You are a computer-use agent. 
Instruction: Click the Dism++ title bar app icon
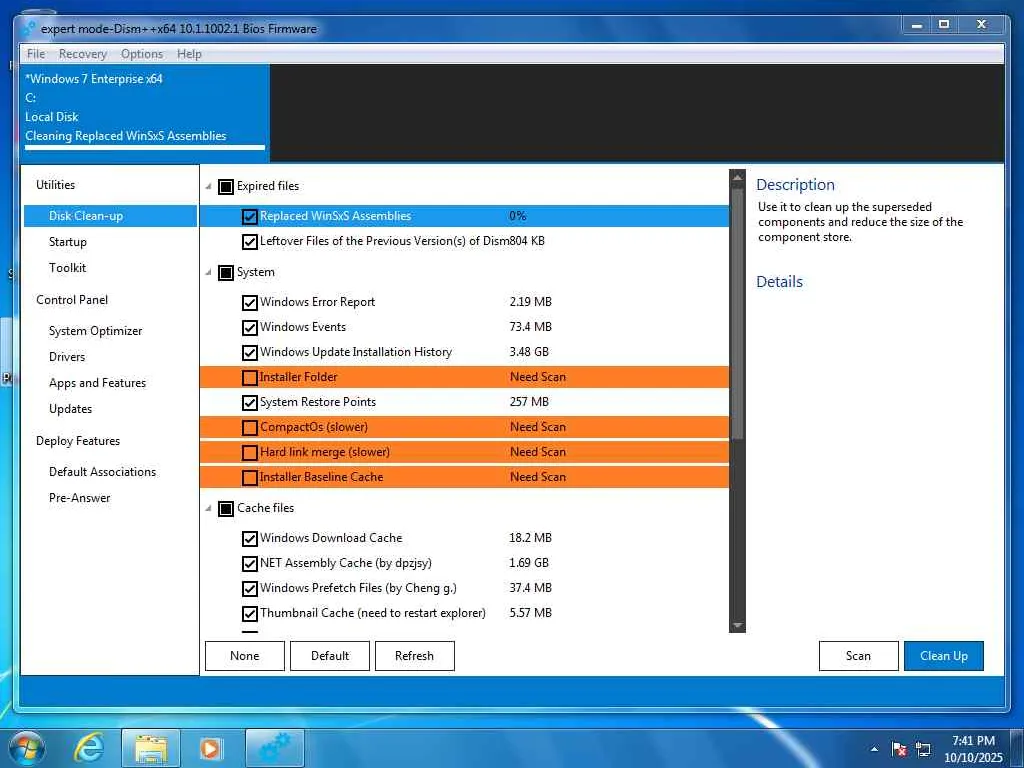pyautogui.click(x=28, y=29)
